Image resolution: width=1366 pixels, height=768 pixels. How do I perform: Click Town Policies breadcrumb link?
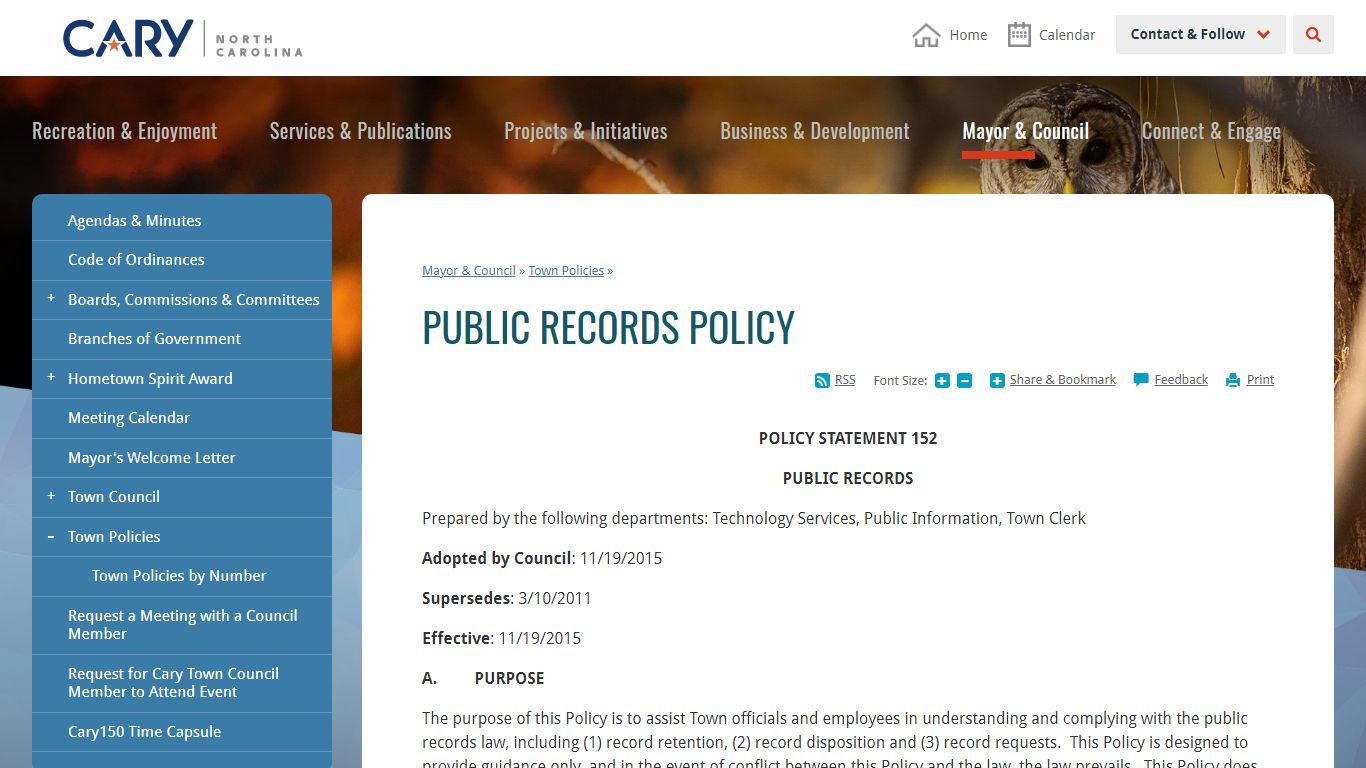pyautogui.click(x=566, y=271)
